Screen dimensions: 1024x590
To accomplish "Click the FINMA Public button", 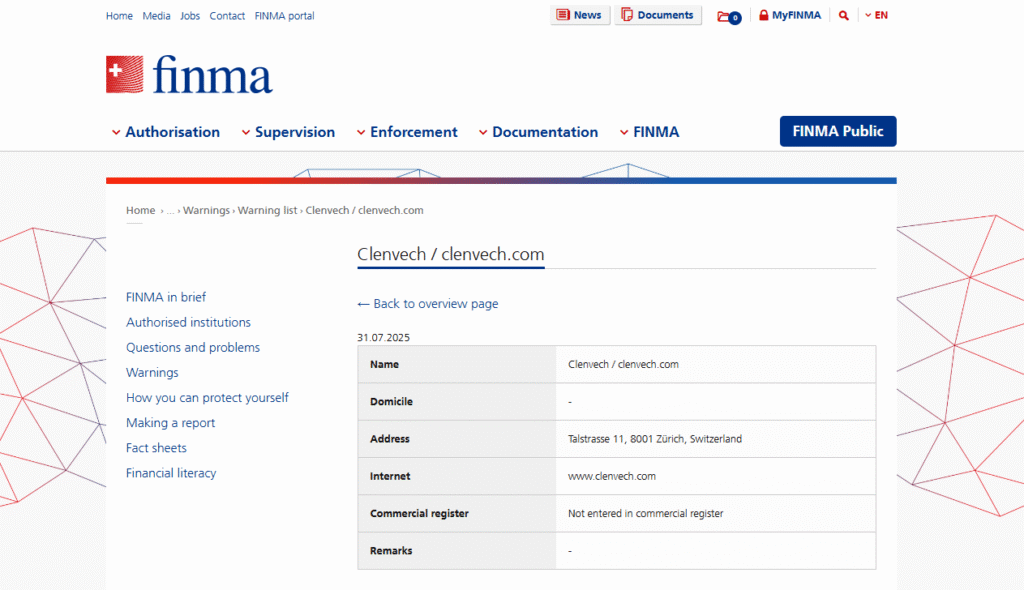I will 838,131.
